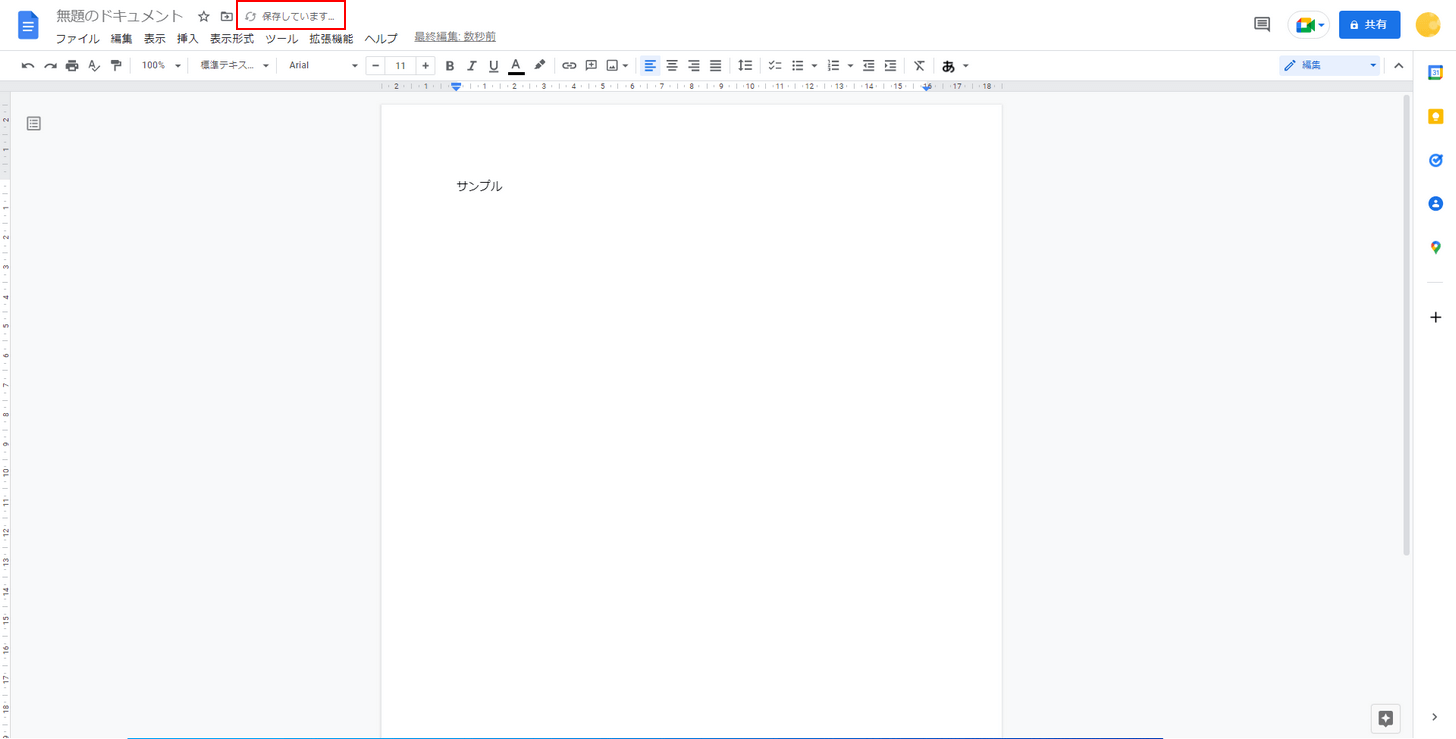
Task: Open the Google account avatar
Action: 1428,25
